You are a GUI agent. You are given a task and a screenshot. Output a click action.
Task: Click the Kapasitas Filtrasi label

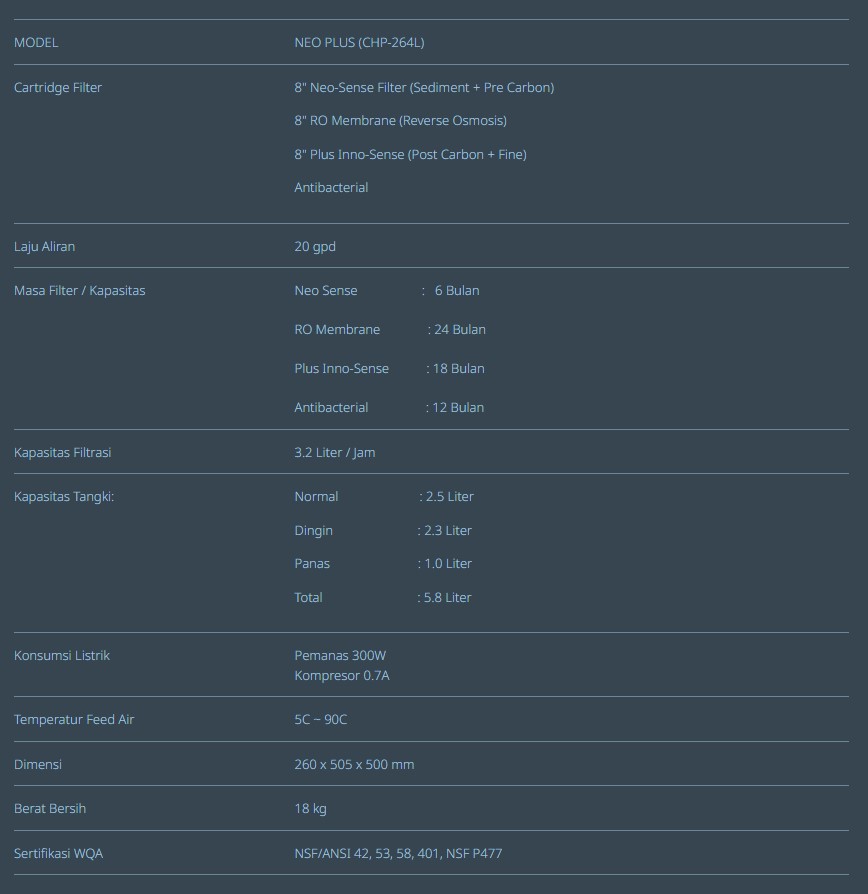pos(62,452)
